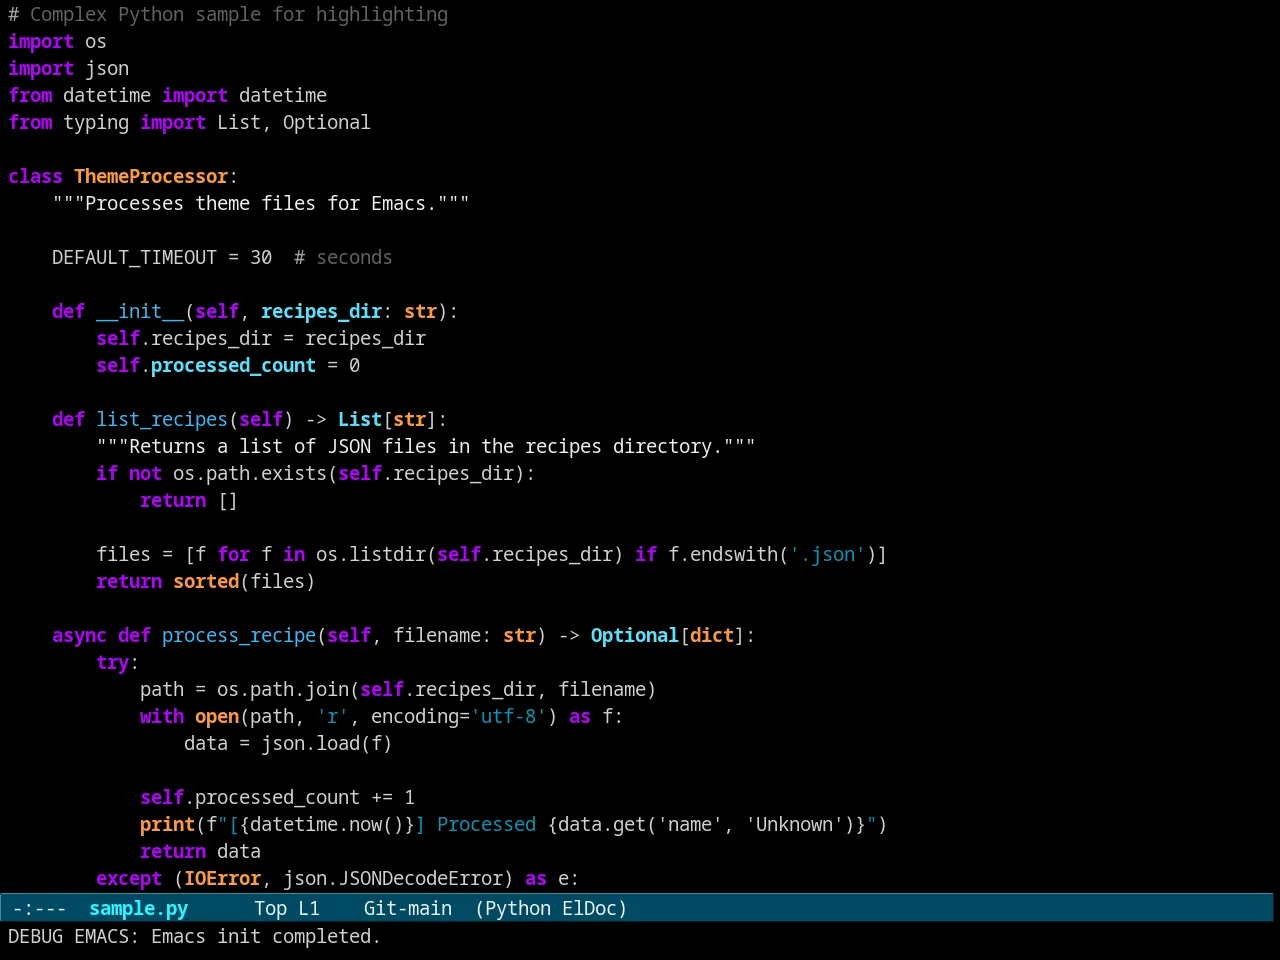Screen dimensions: 1280x960
Task: Click the 'open' builtin in with statement
Action: 217,716
